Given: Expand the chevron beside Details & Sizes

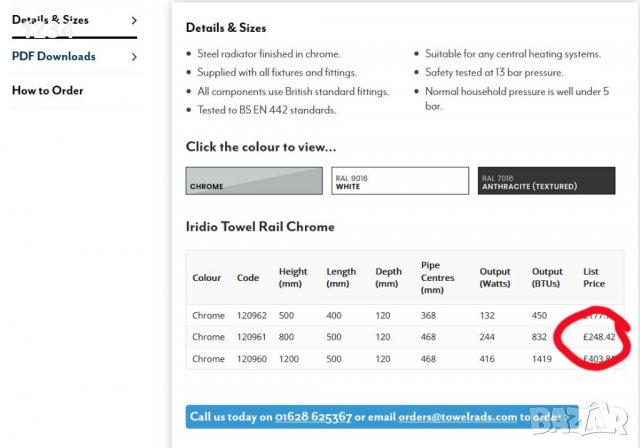Looking at the screenshot, I should pos(134,20).
